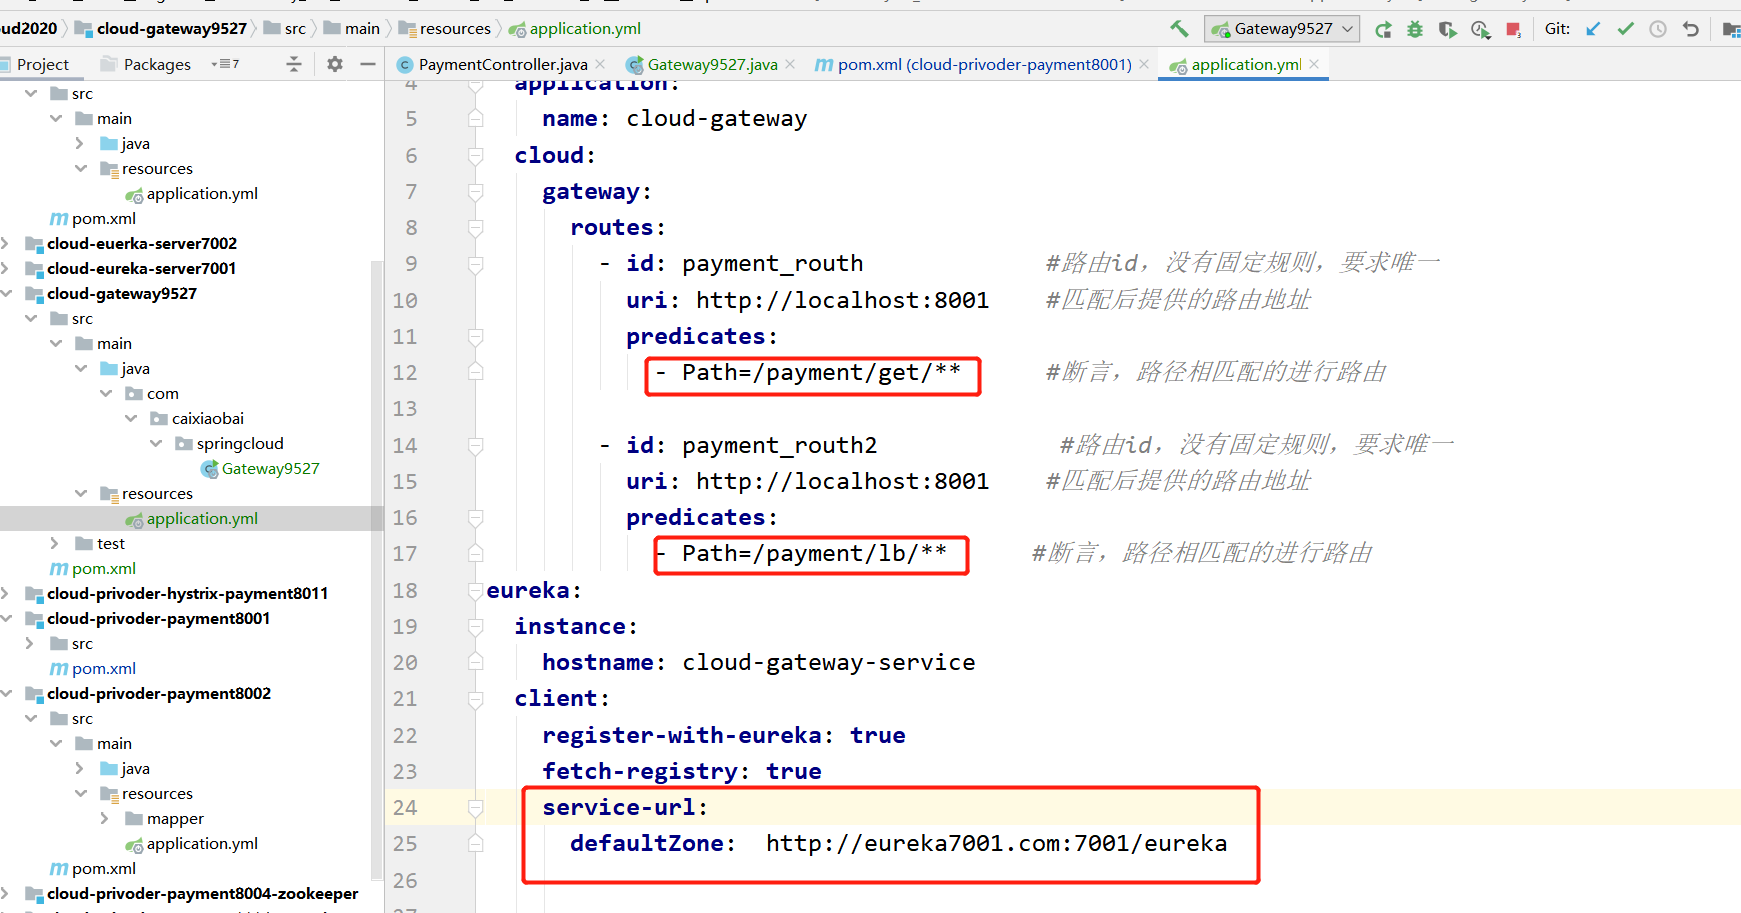Expand the cloud-privoder-payment8004-zookeeper module
1741x913 pixels.
[7, 893]
